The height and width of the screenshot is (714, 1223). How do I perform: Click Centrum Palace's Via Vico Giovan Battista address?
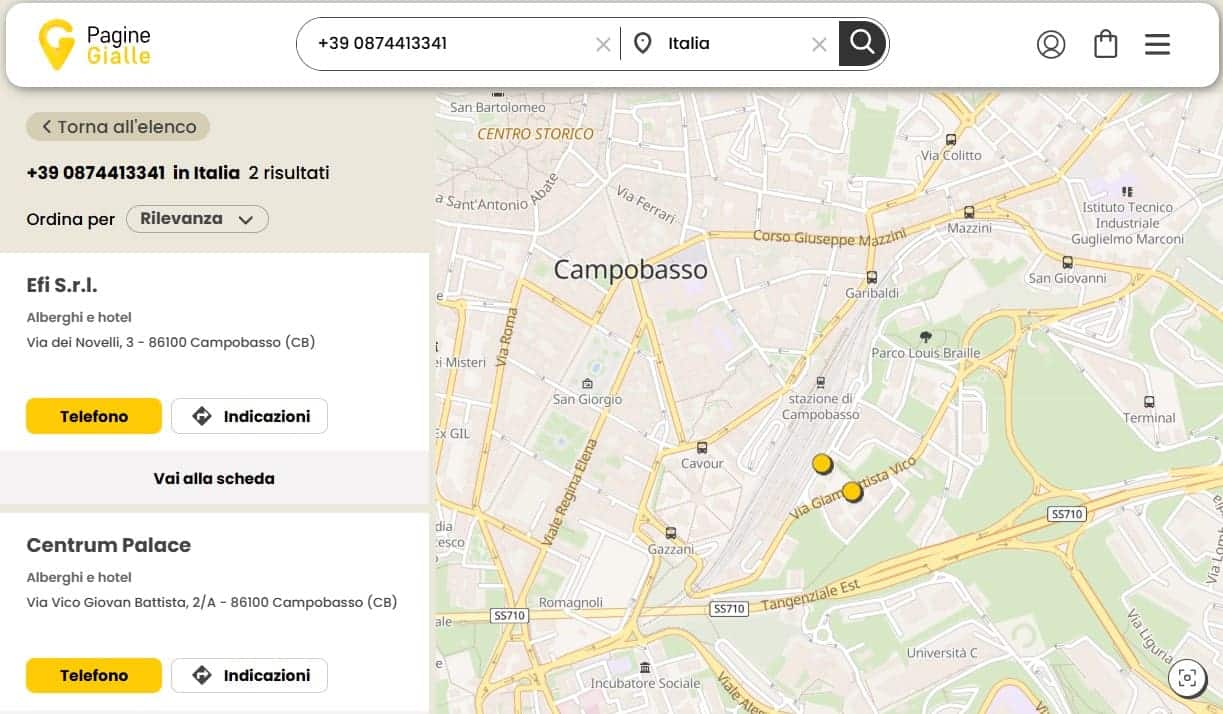[212, 602]
